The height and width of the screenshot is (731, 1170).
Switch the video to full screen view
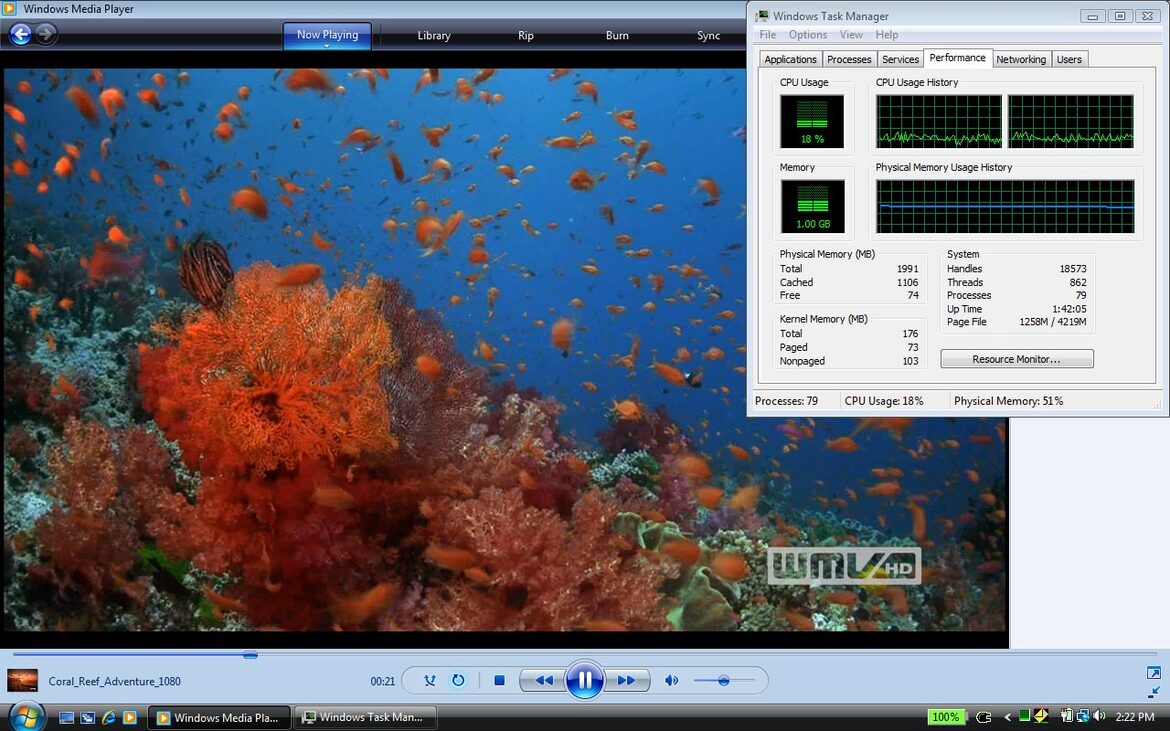point(1153,673)
